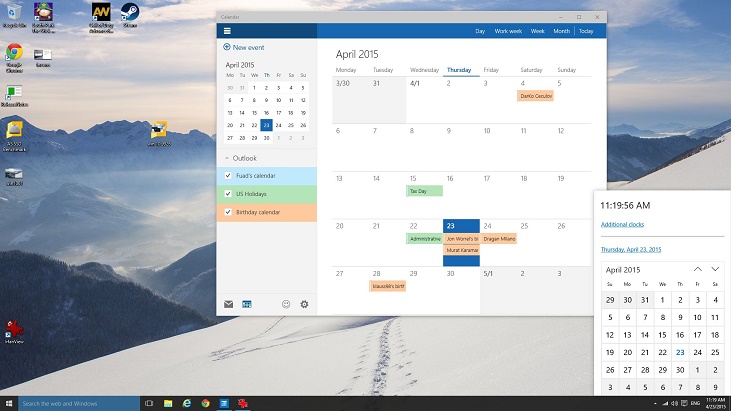Image resolution: width=731 pixels, height=411 pixels.
Task: Open Google Chrome desktop shortcut
Action: (15, 55)
